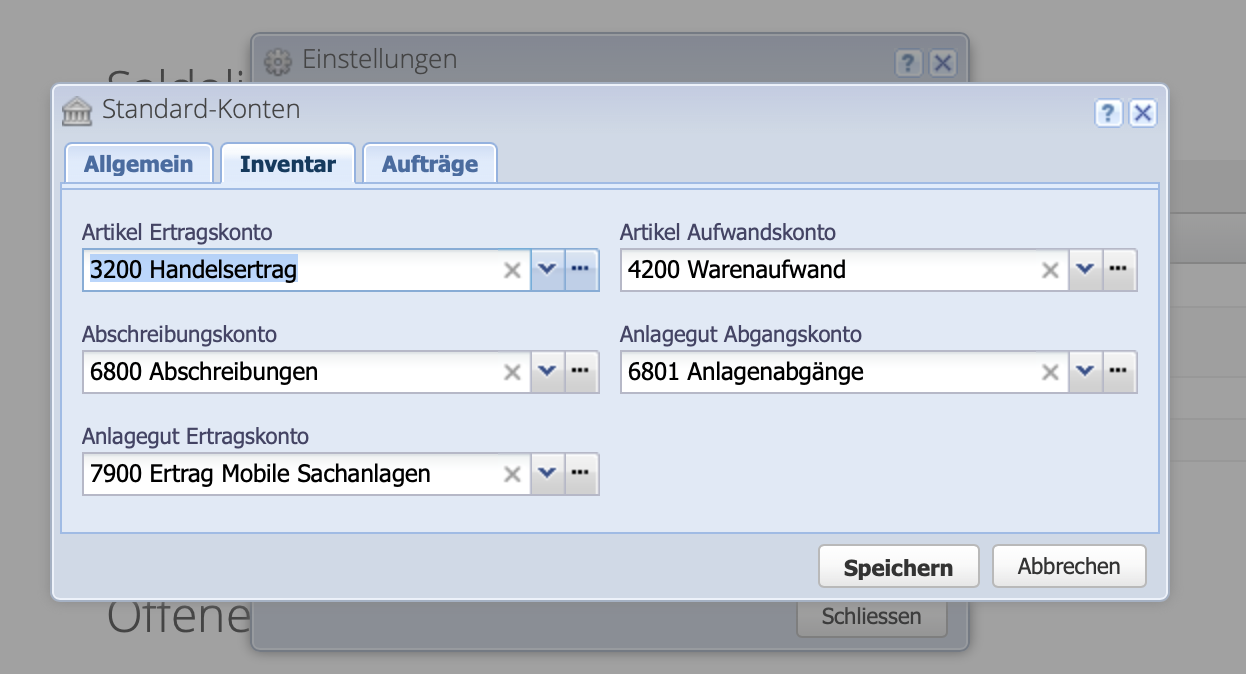The height and width of the screenshot is (674, 1246).
Task: Expand the Artikel Aufwandskonto dropdown
Action: (1086, 270)
